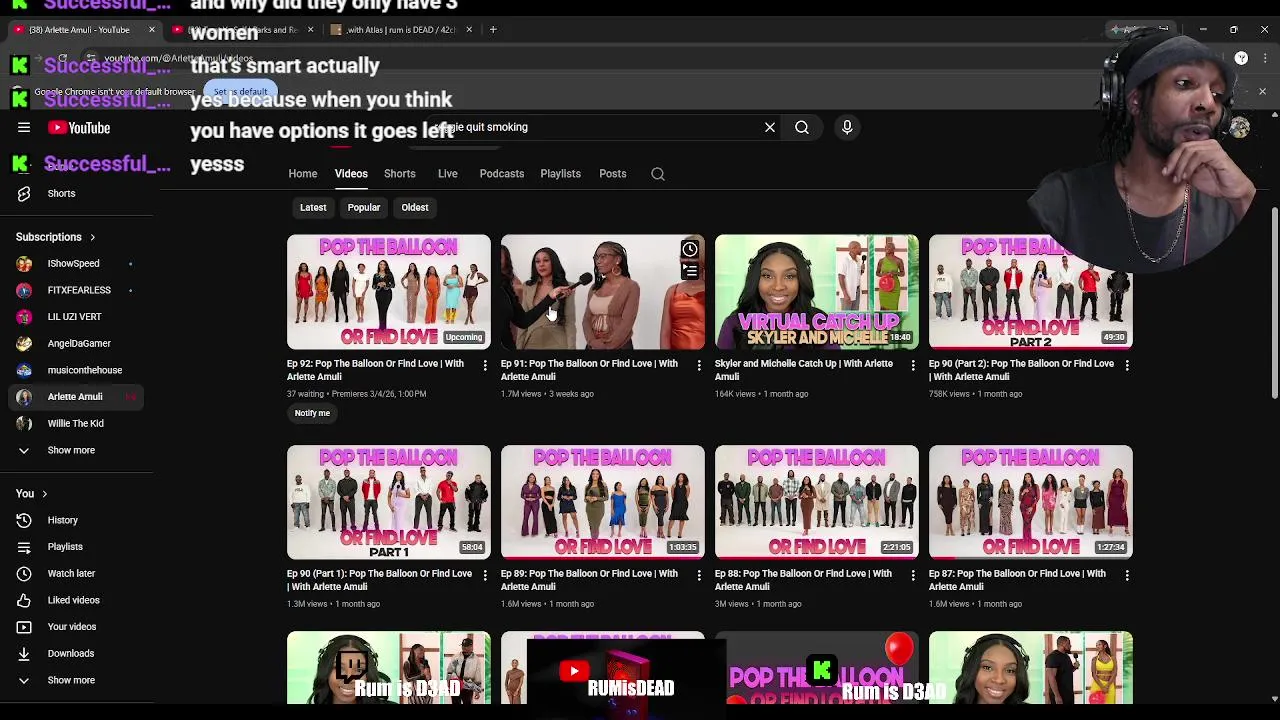The width and height of the screenshot is (1280, 720).
Task: Open the YouTube hamburger guide menu
Action: [24, 127]
